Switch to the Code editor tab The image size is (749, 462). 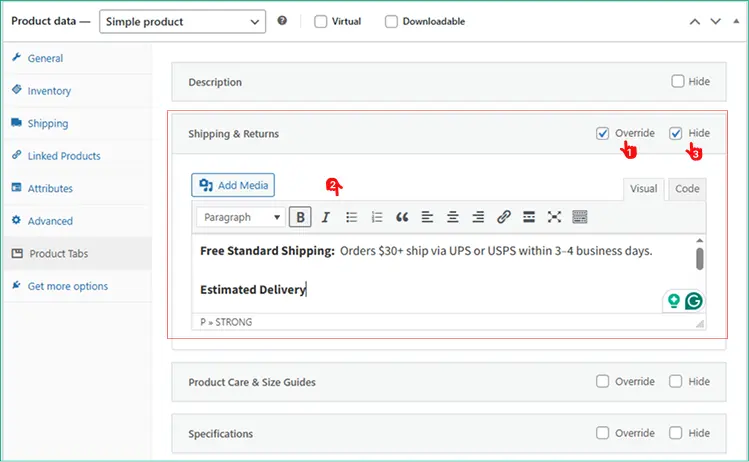tap(687, 189)
